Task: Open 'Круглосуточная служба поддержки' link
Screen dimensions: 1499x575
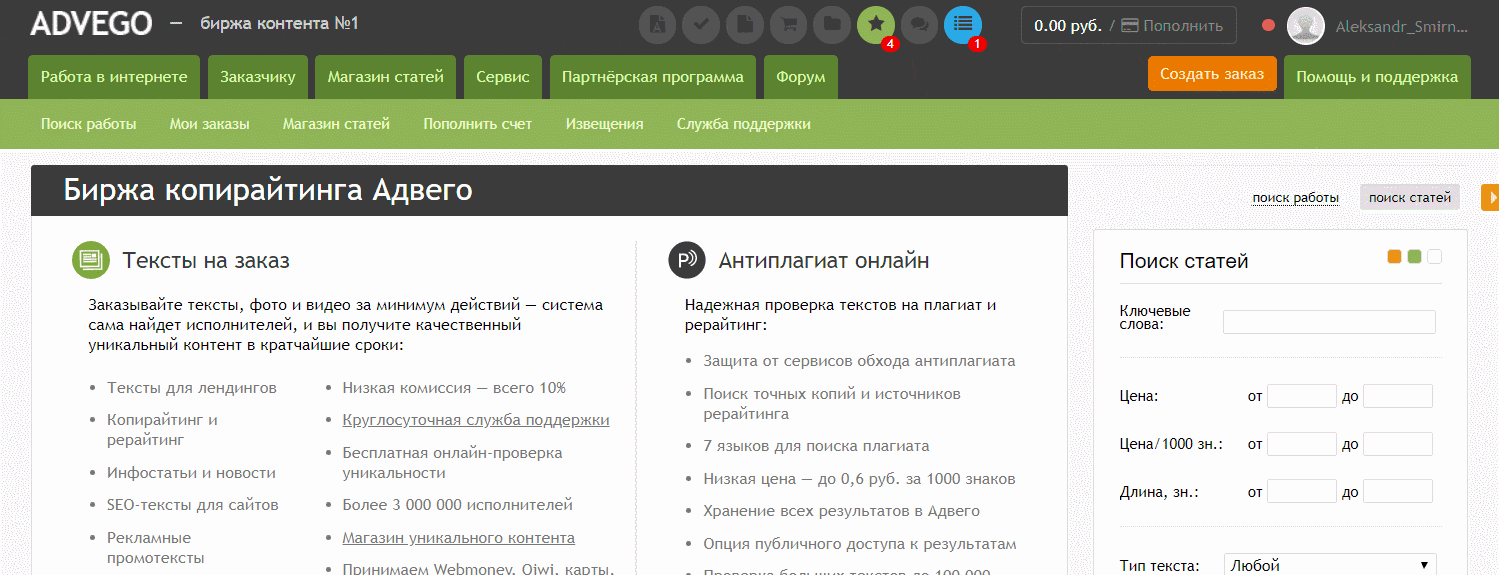Action: (x=476, y=420)
